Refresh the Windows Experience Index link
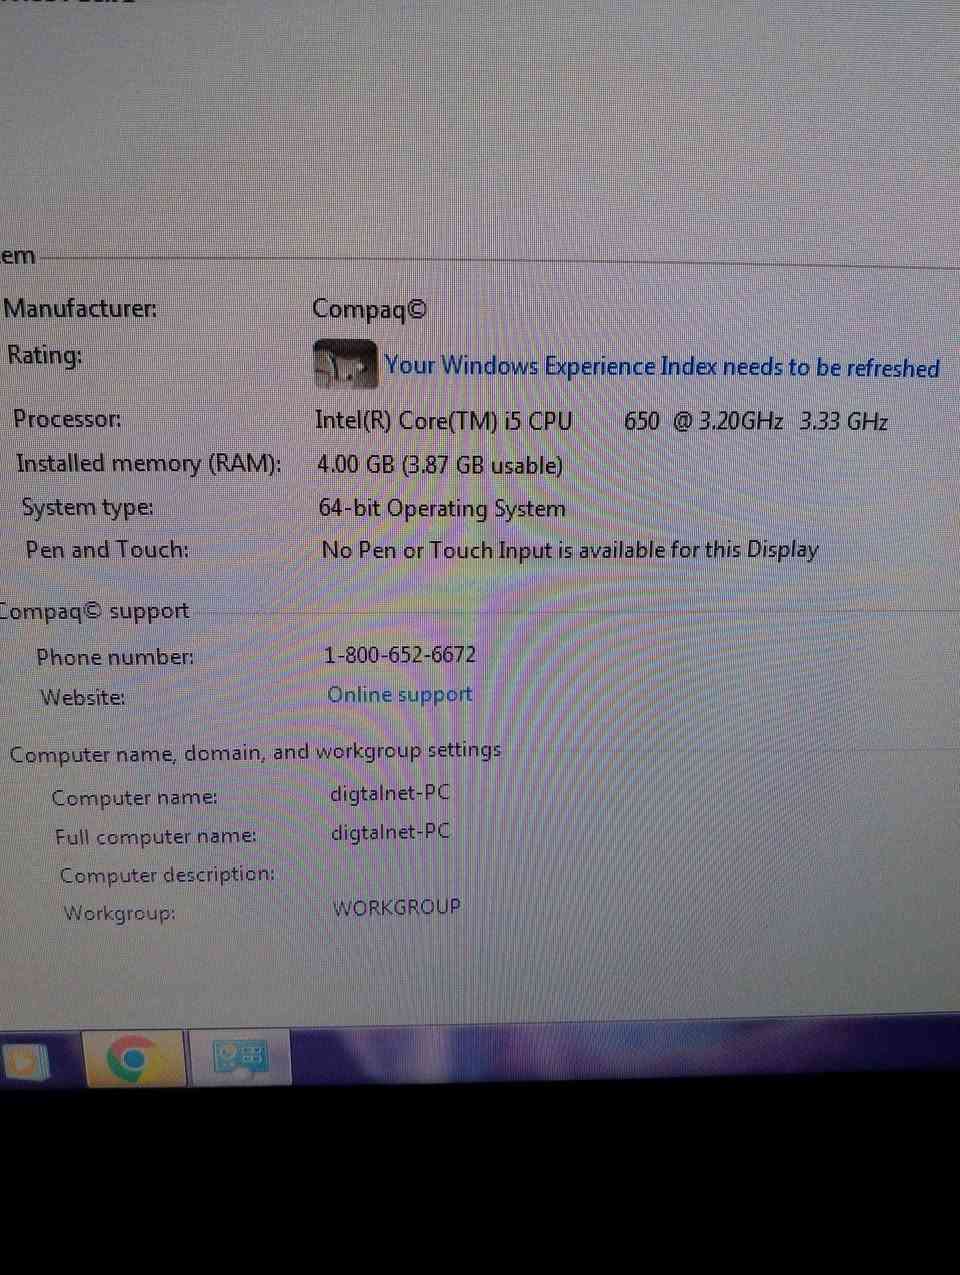Viewport: 960px width, 1275px height. point(661,367)
